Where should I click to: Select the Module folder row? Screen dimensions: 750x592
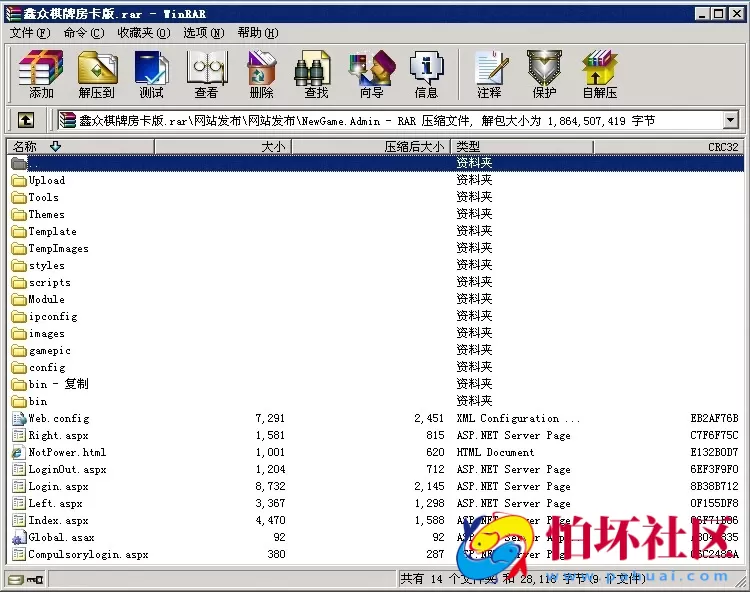click(375, 299)
